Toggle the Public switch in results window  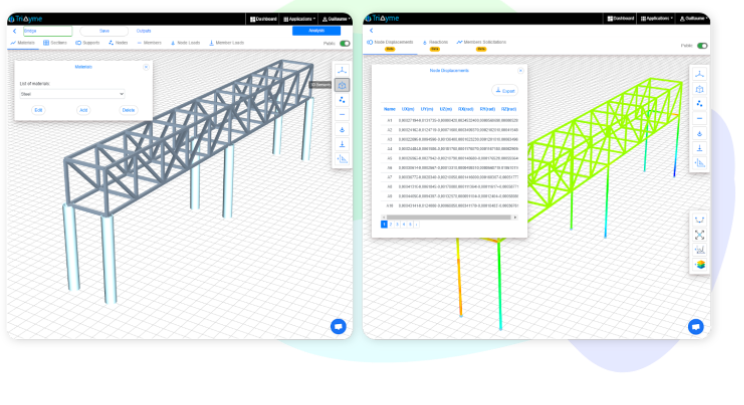[702, 45]
